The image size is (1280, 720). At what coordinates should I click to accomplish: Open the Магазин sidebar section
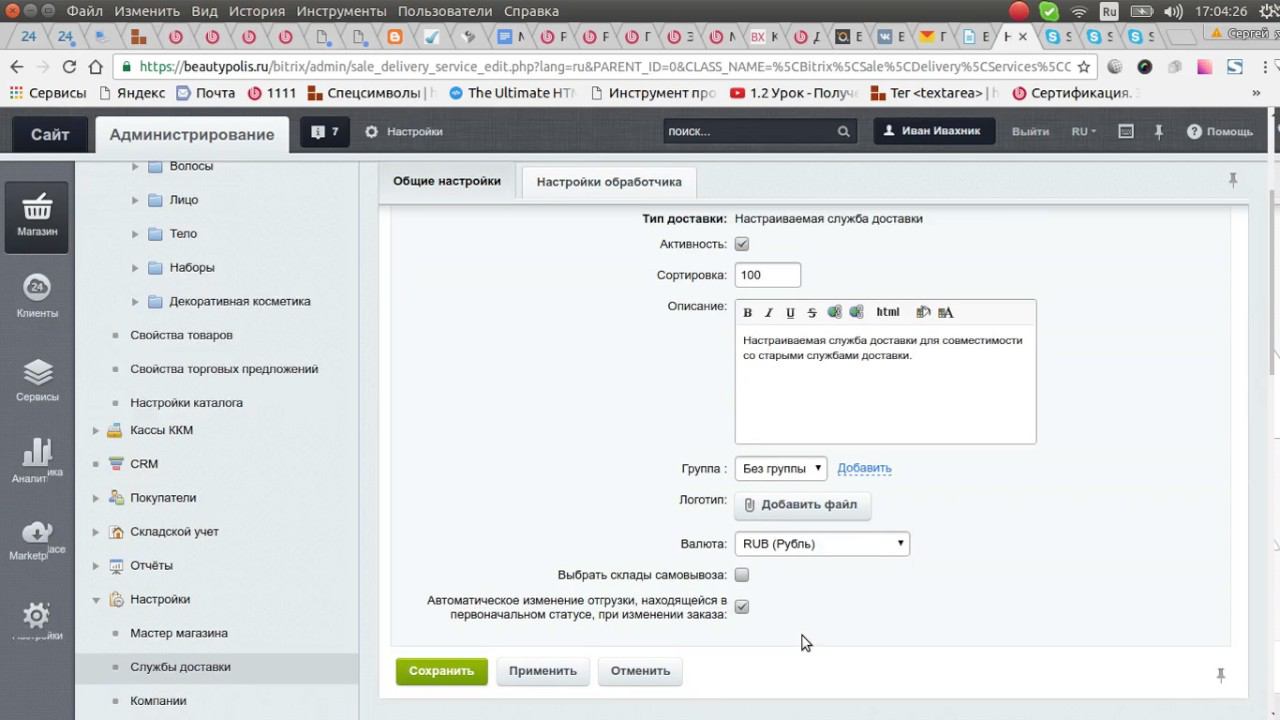tap(37, 215)
